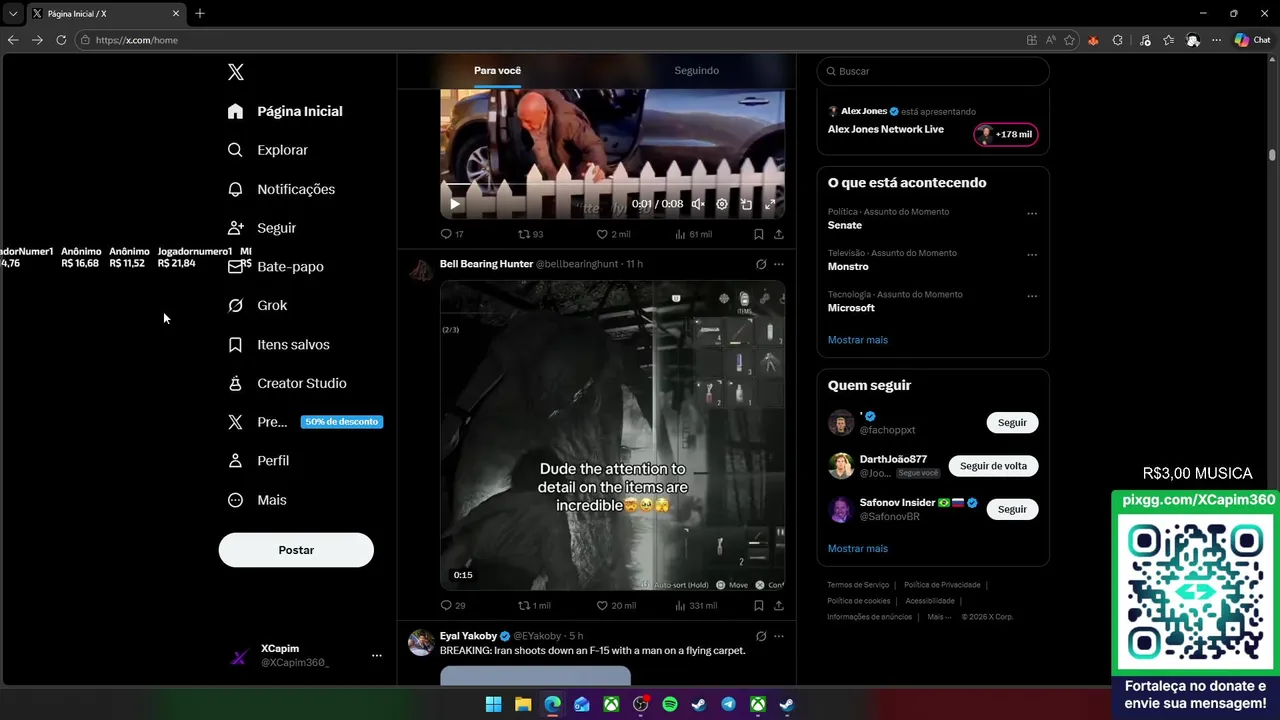Switch to the Seguindo tab
The width and height of the screenshot is (1280, 720).
696,71
